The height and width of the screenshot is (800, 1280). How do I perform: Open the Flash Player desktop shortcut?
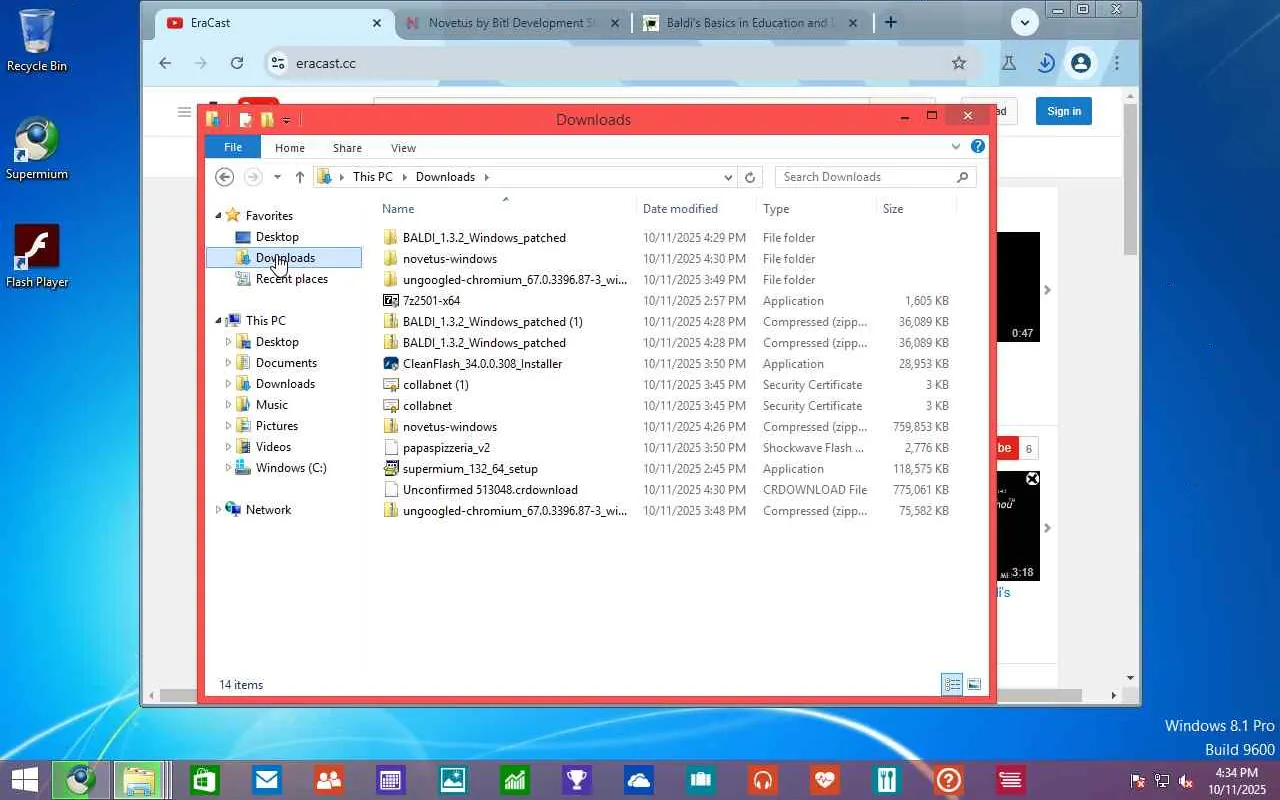pyautogui.click(x=37, y=257)
